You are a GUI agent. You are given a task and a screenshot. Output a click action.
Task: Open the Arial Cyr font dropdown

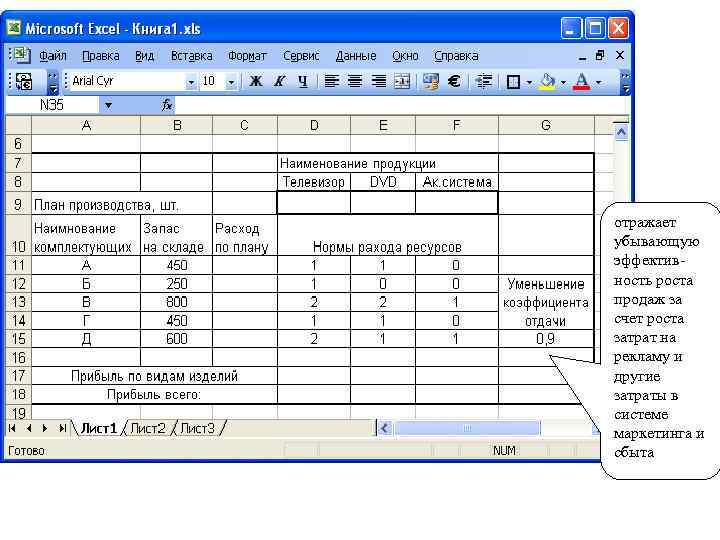pyautogui.click(x=191, y=82)
